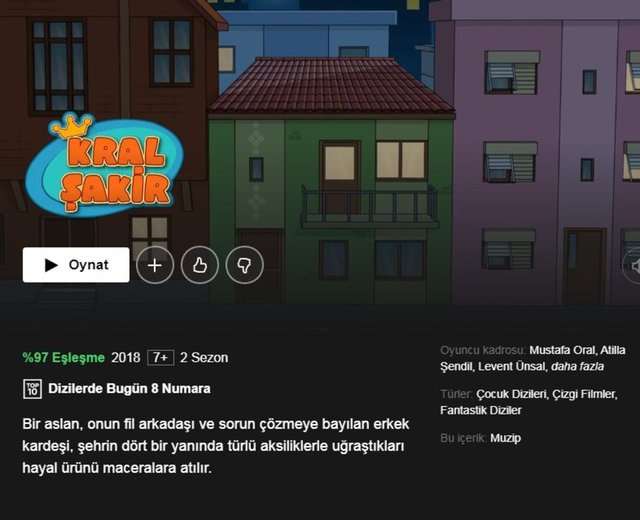This screenshot has height=520, width=640.
Task: Click the 7+ maturity rating badge
Action: pyautogui.click(x=161, y=358)
